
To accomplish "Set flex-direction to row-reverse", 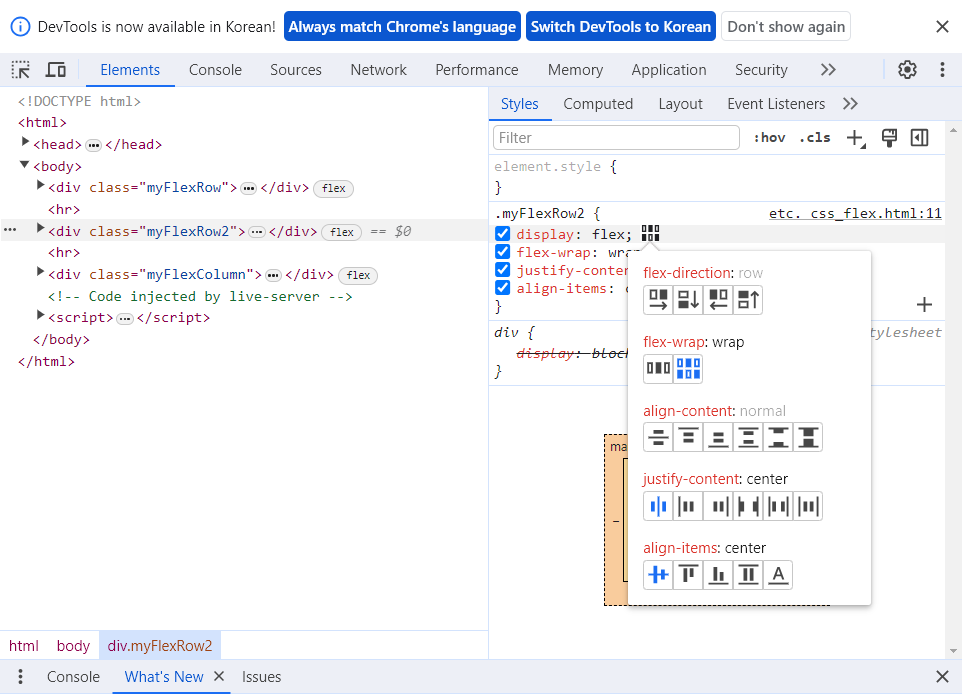I will coord(718,300).
